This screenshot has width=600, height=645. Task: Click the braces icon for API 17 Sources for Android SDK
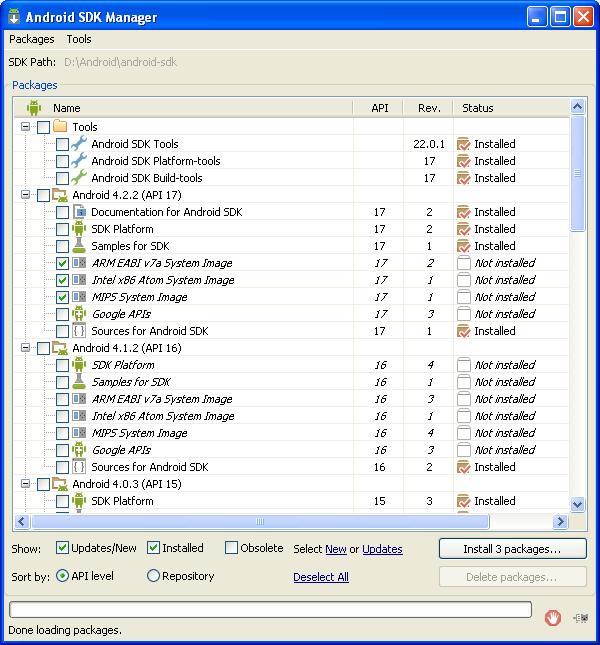point(79,331)
